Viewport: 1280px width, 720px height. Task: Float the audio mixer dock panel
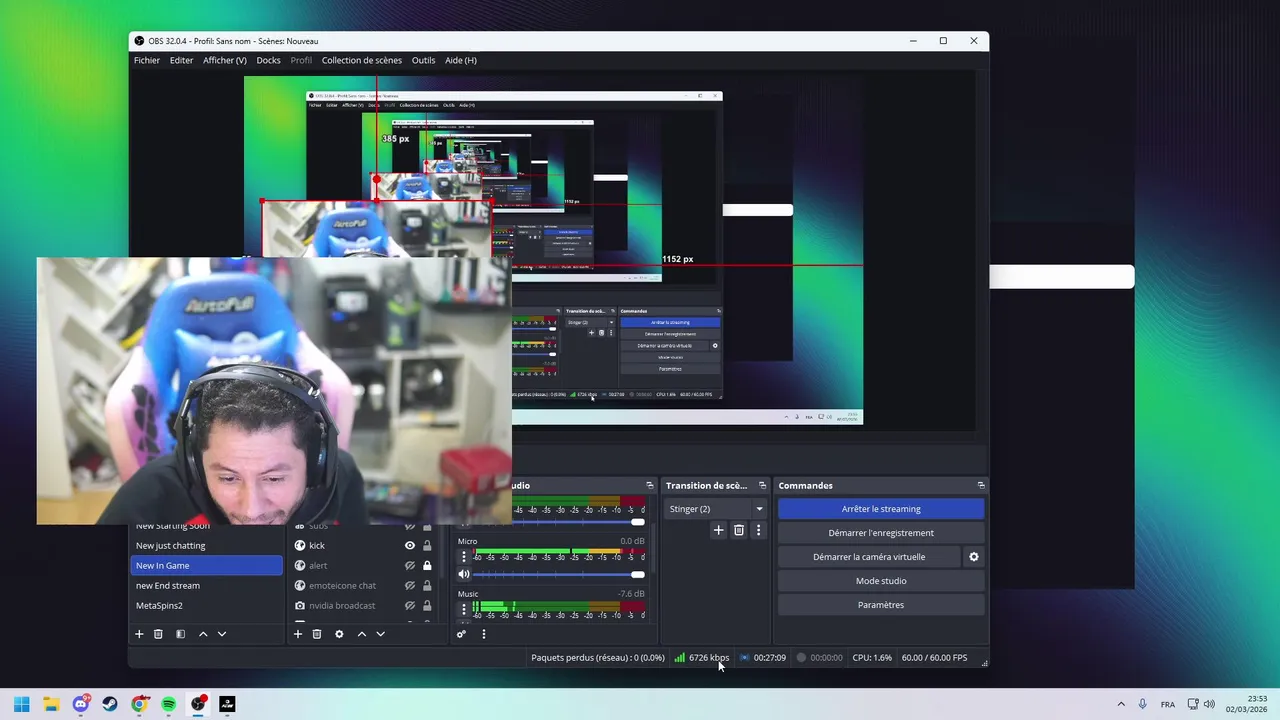(649, 485)
